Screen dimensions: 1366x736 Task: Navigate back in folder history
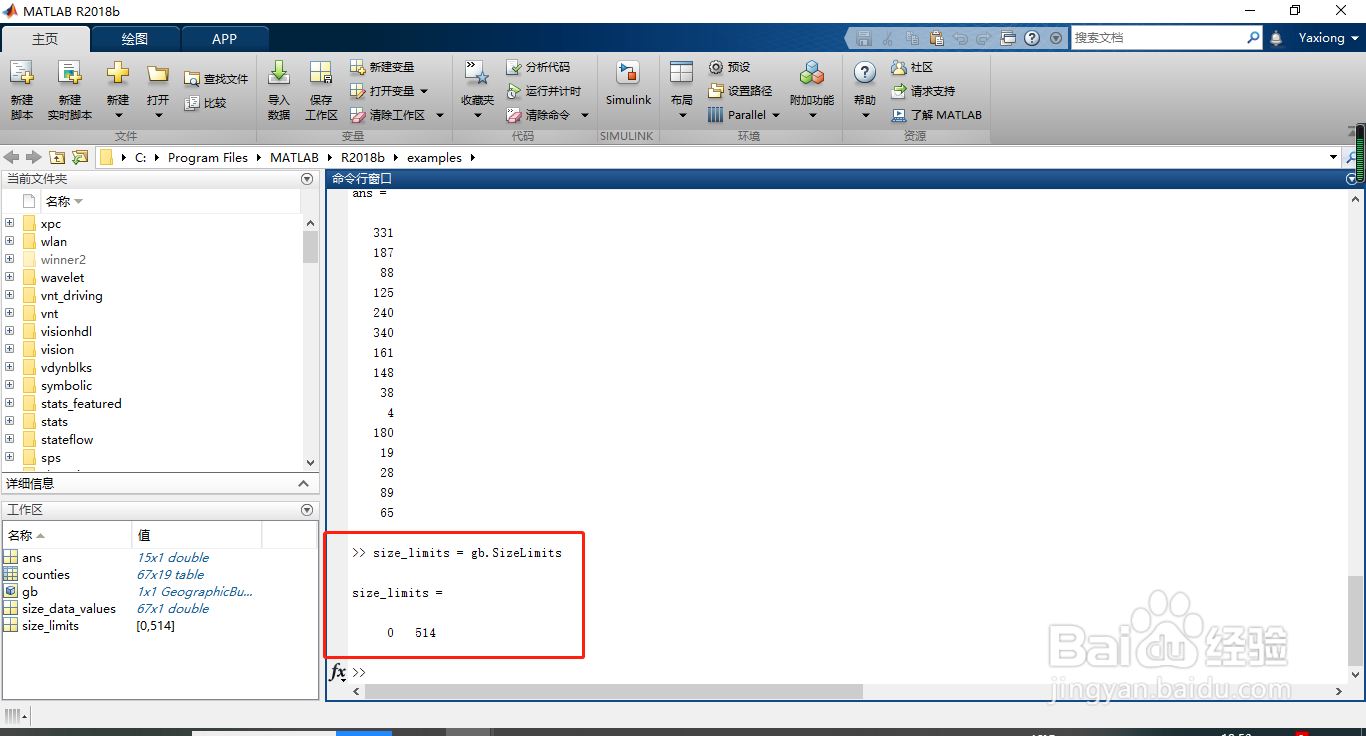tap(12, 157)
